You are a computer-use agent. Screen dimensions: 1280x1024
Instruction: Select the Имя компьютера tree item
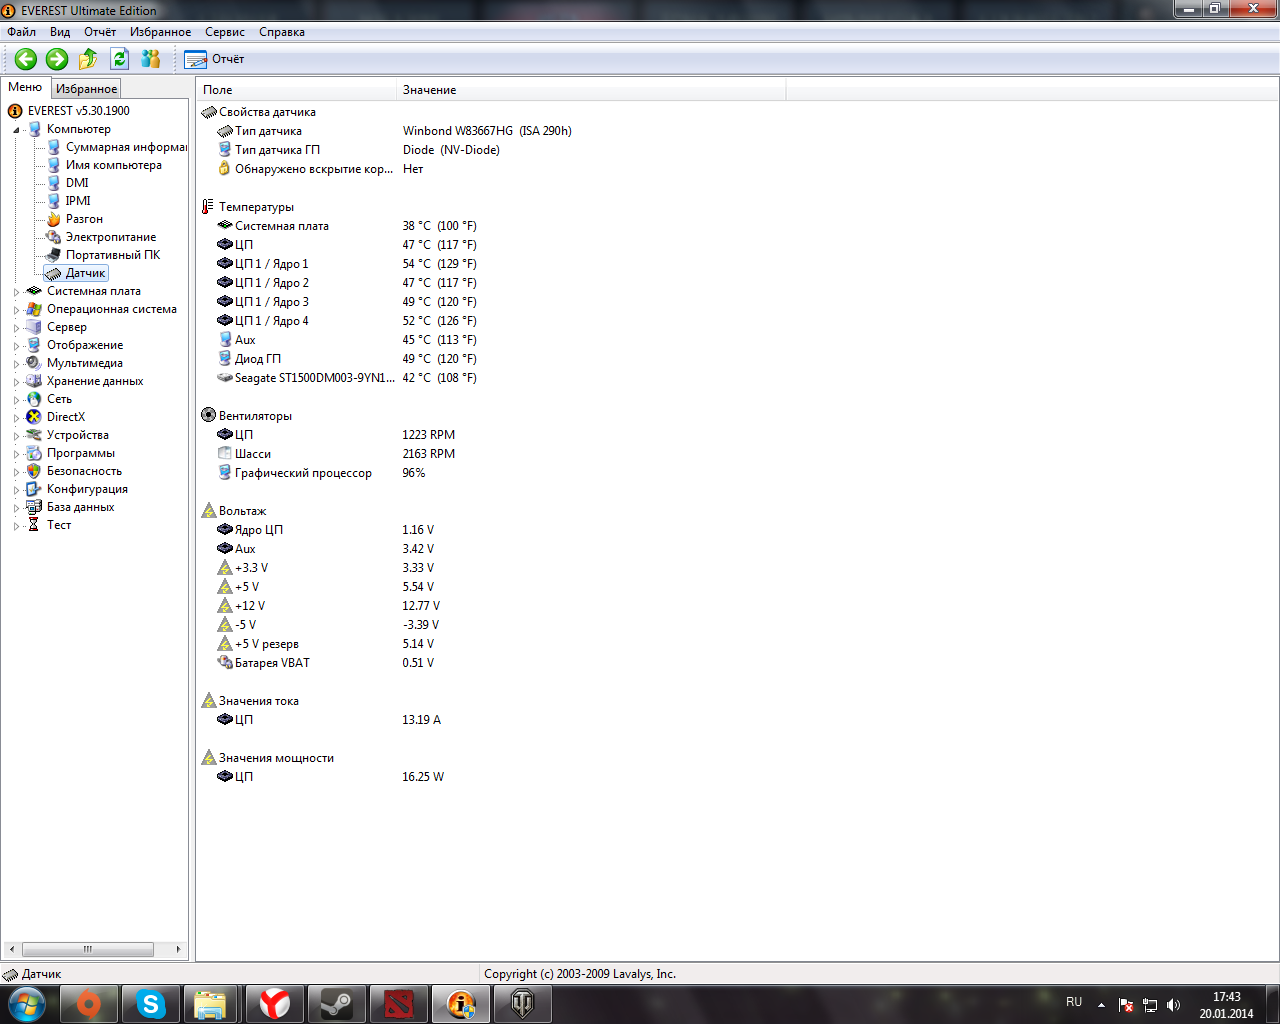point(113,165)
